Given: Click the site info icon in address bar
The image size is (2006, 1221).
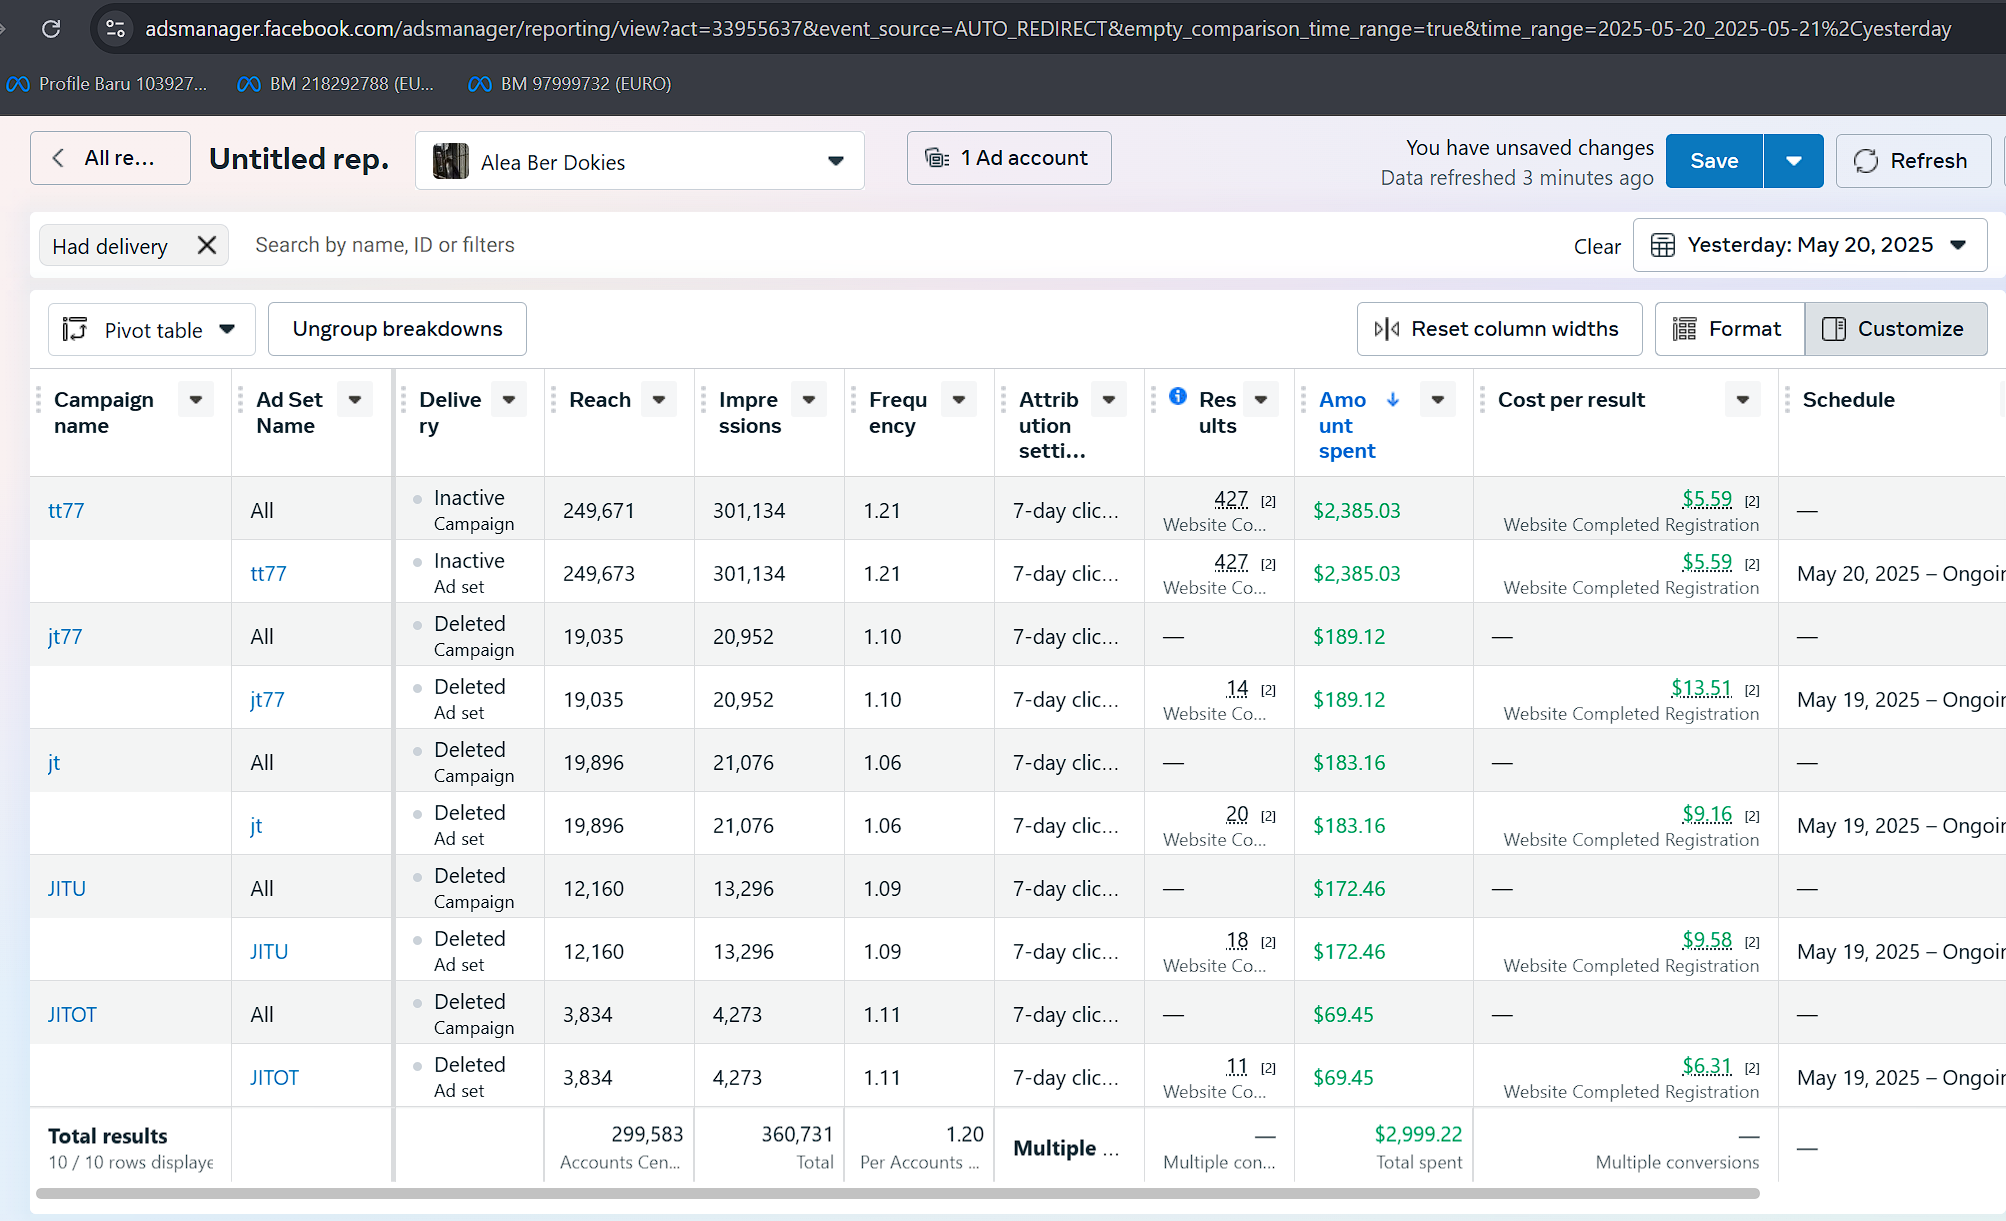Looking at the screenshot, I should [116, 29].
